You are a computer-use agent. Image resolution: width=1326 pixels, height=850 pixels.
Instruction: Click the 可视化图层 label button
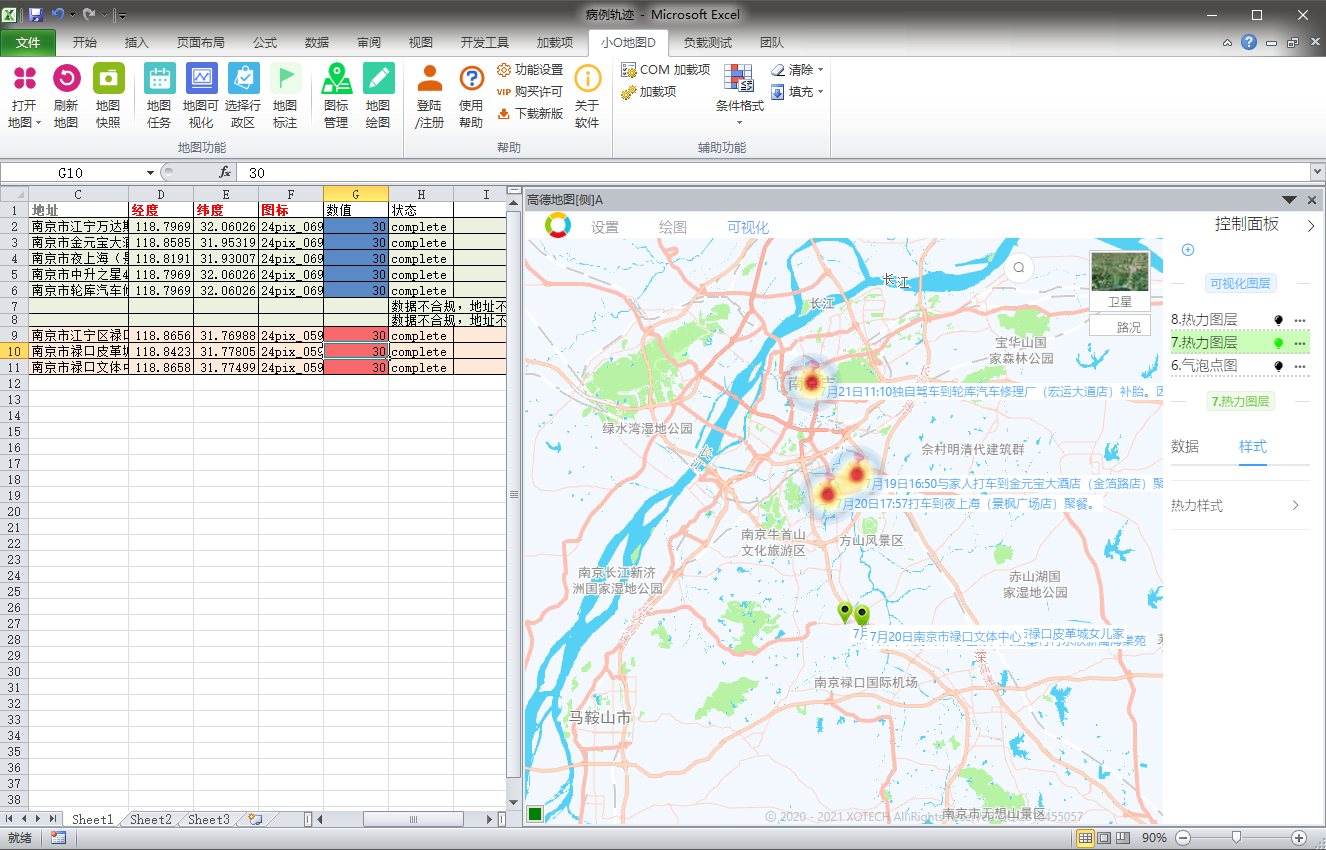[1240, 283]
